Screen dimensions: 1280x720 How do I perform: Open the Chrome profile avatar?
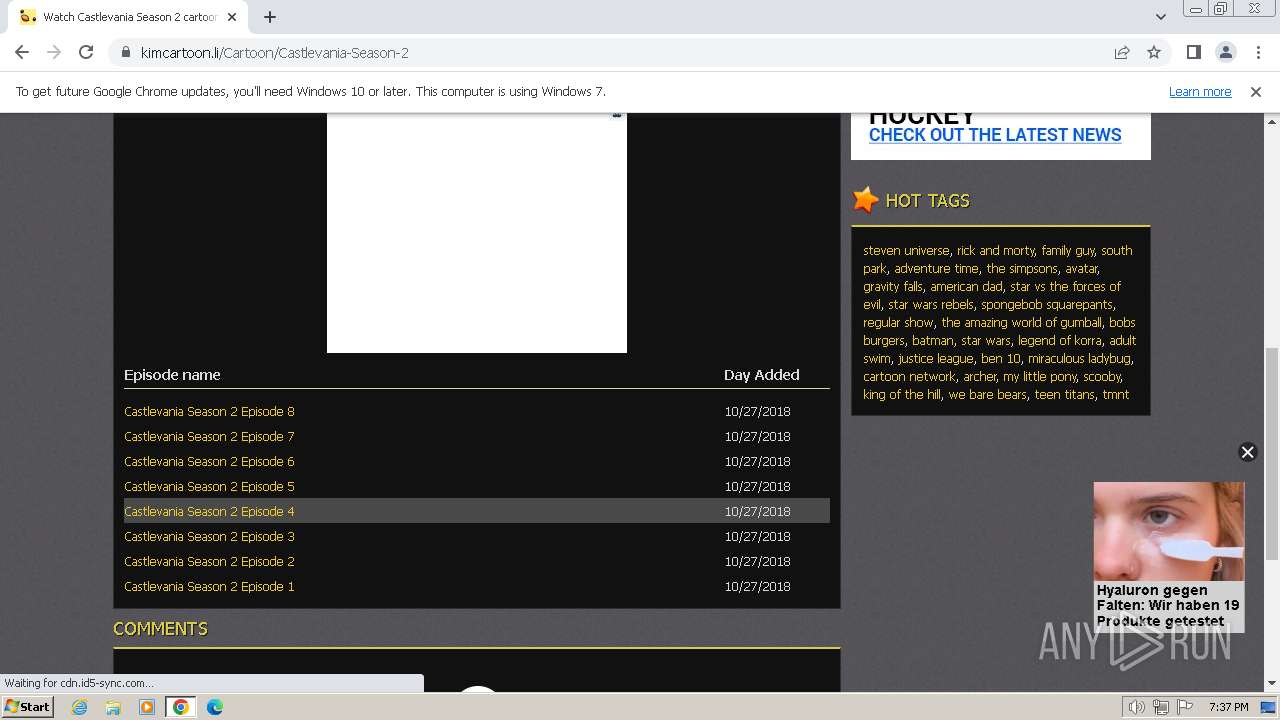[1225, 53]
